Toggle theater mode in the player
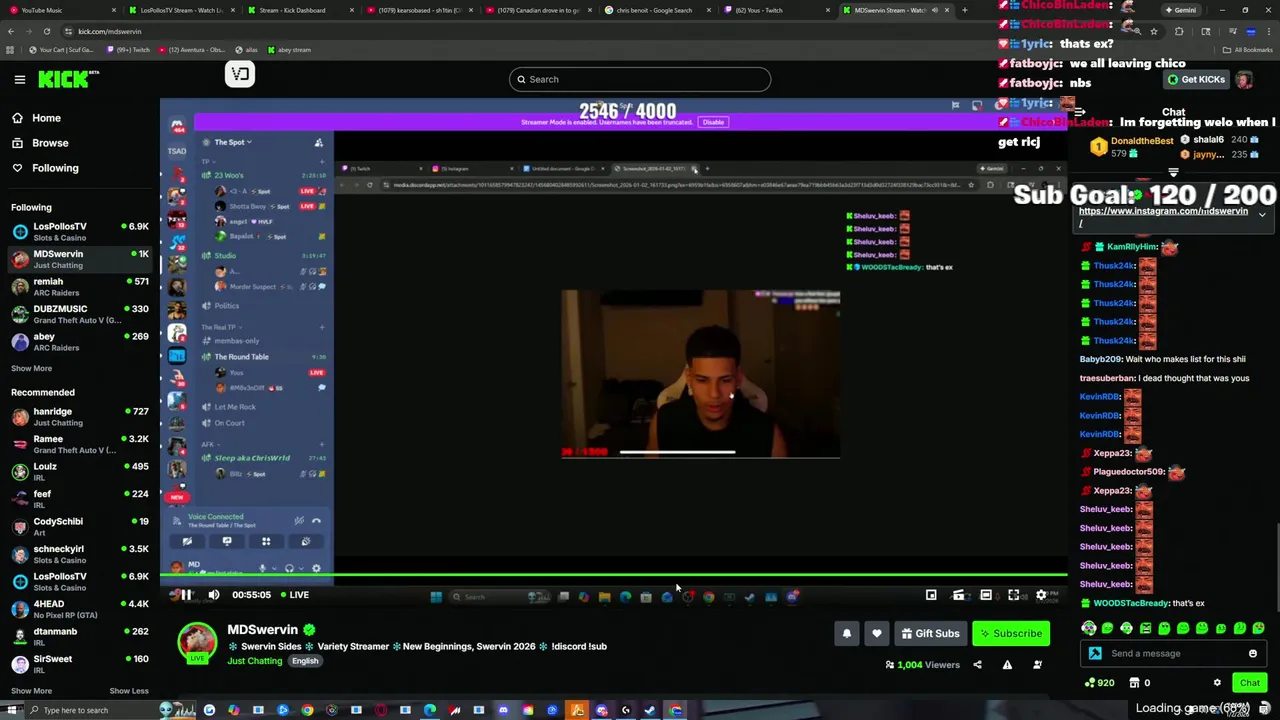Screen dimensions: 1280x720 click(x=986, y=595)
